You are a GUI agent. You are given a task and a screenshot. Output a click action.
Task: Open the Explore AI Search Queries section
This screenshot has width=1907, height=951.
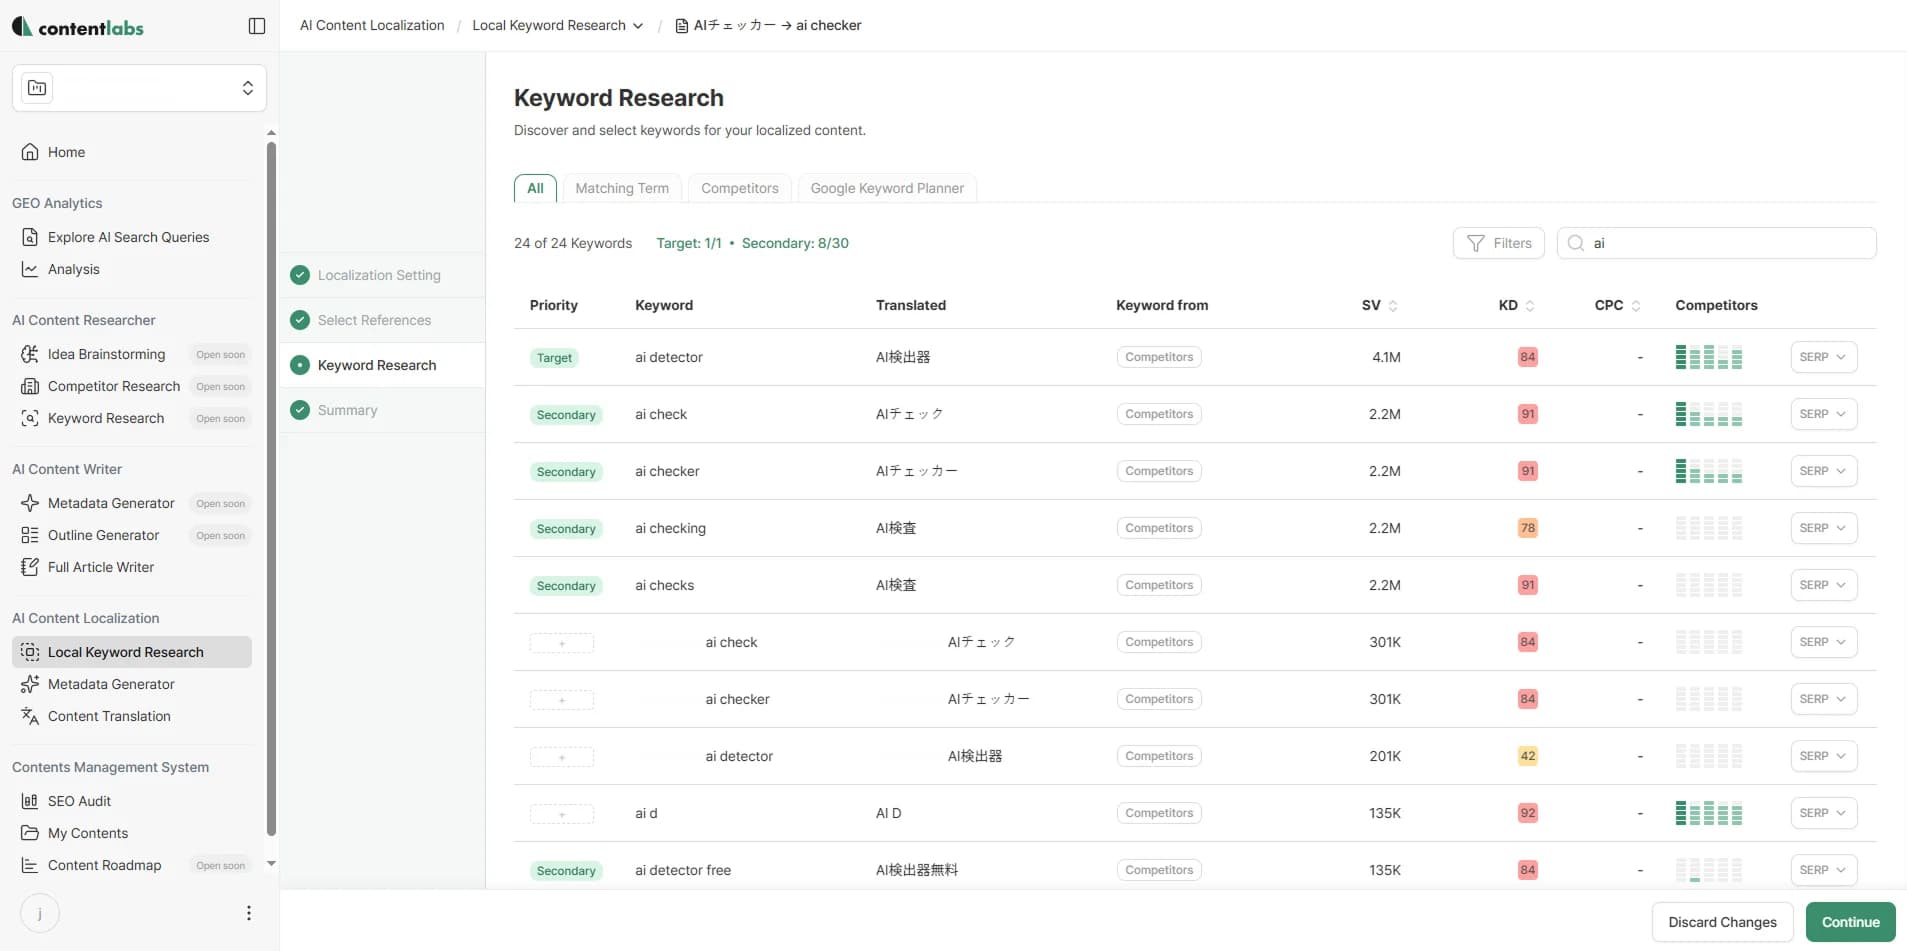[x=129, y=237]
